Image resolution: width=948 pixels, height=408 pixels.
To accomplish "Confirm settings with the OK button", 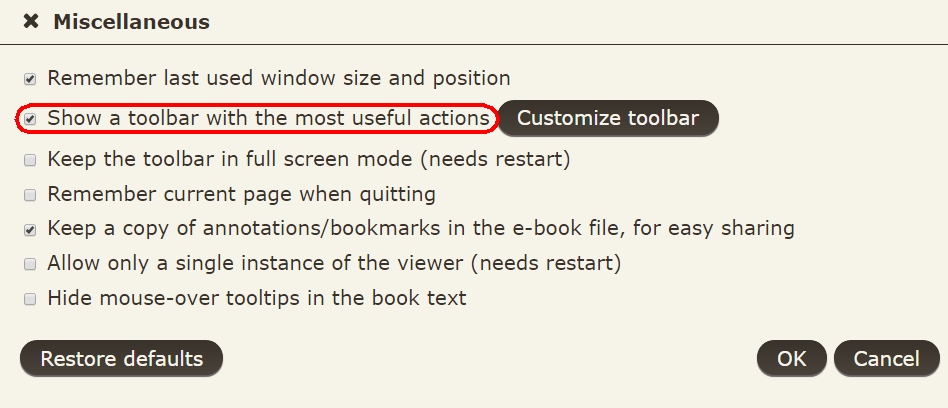I will [x=791, y=358].
